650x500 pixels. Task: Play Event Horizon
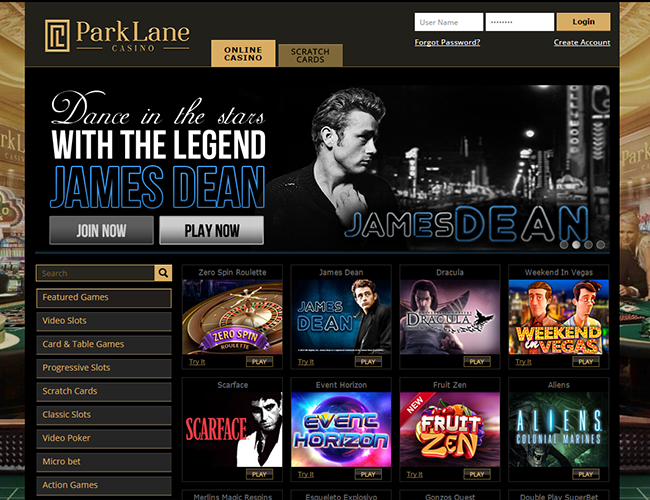[368, 474]
